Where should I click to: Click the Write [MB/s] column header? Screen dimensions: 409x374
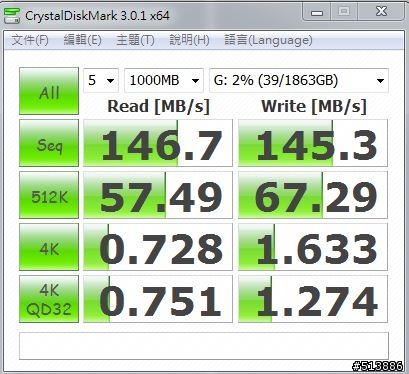314,106
